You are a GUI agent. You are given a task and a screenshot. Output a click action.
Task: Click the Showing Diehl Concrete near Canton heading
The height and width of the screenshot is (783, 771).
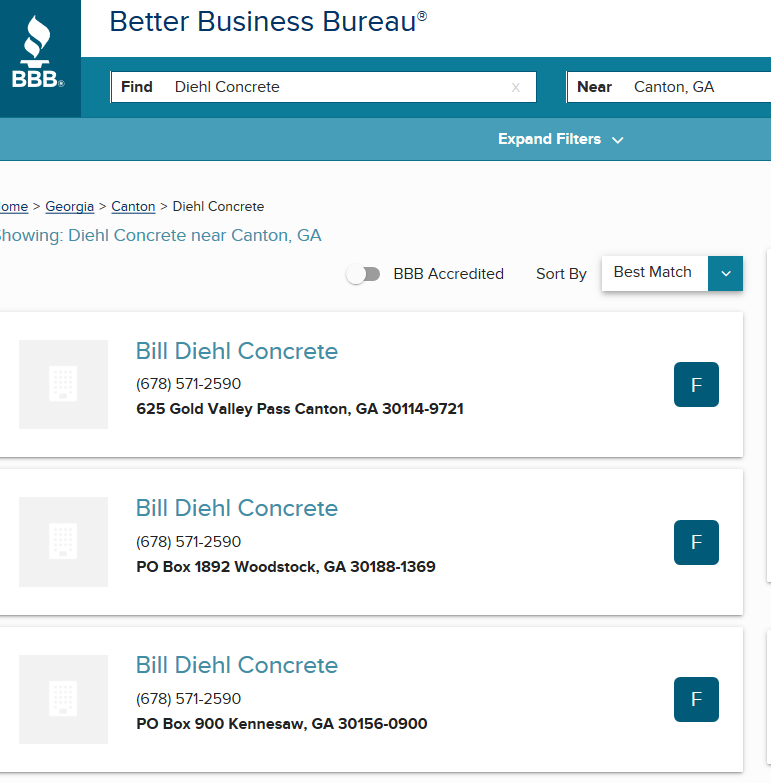[x=160, y=235]
